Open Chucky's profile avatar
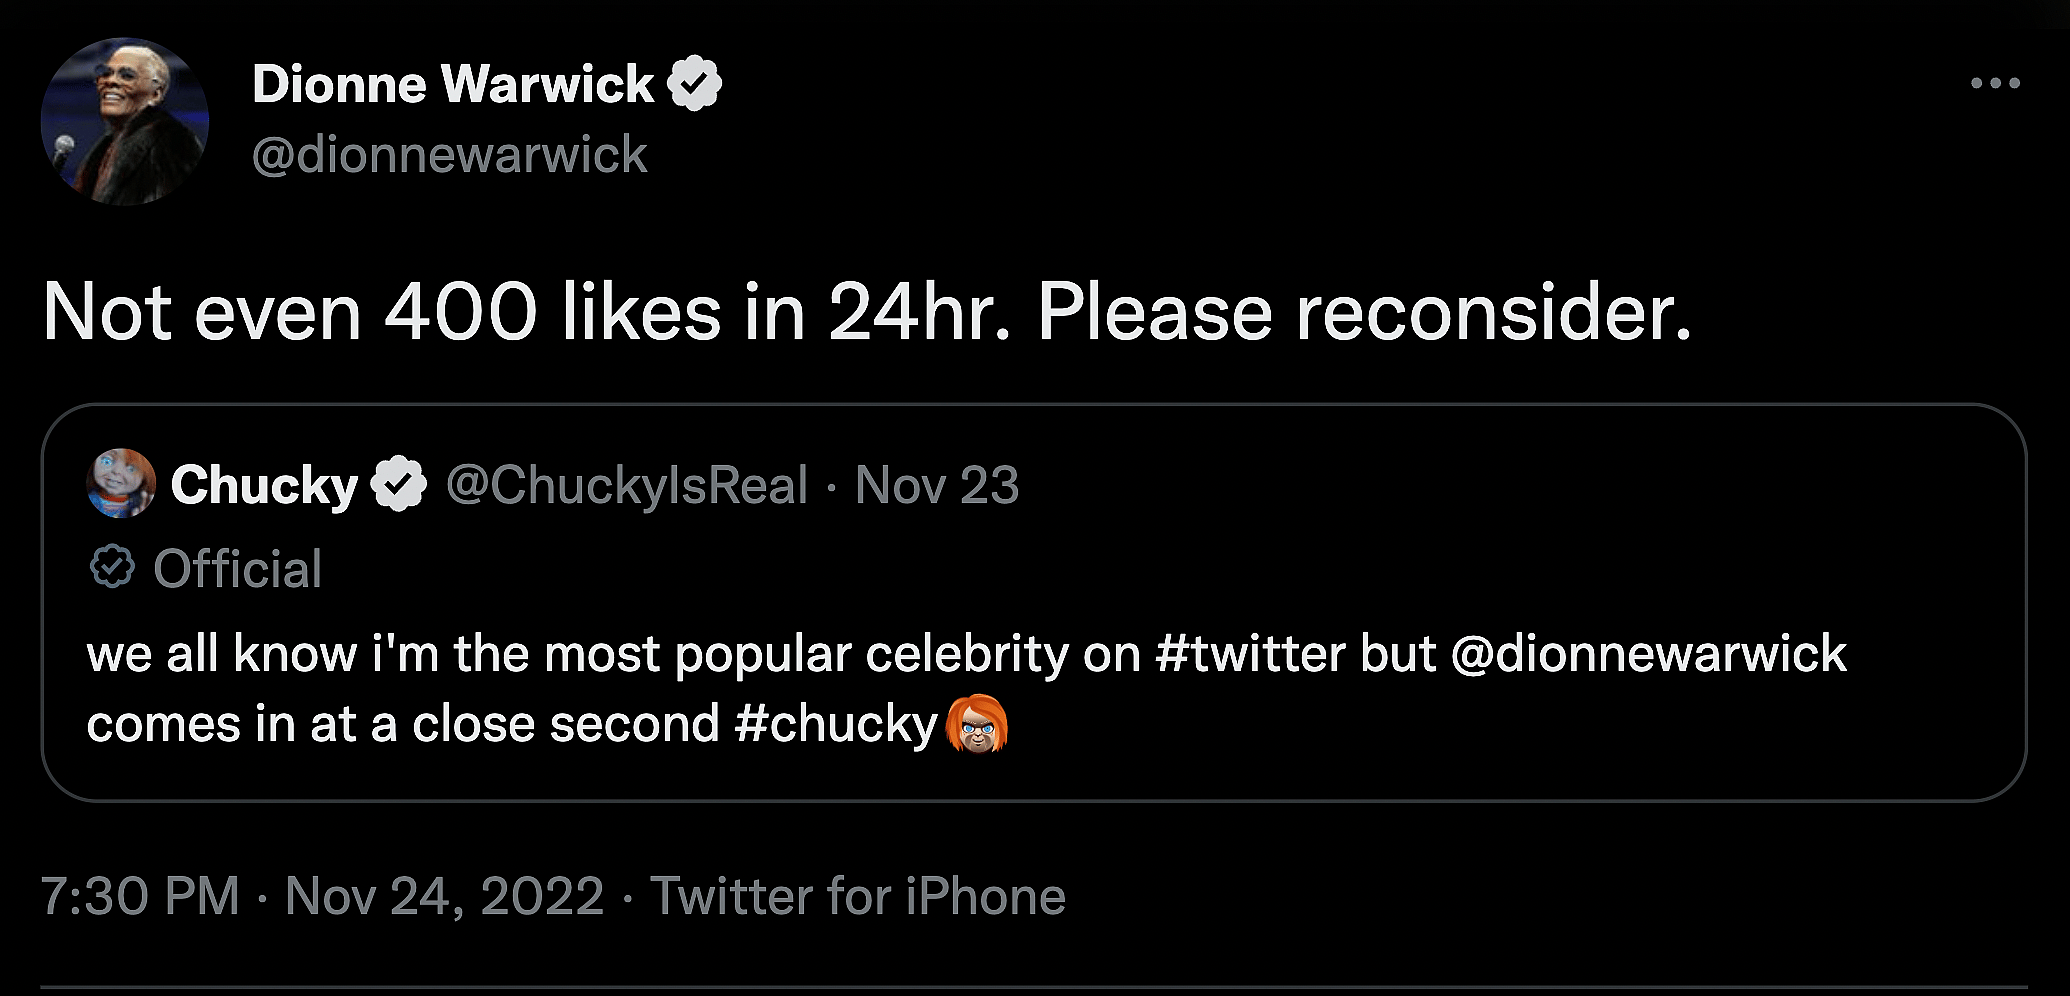 pyautogui.click(x=120, y=484)
